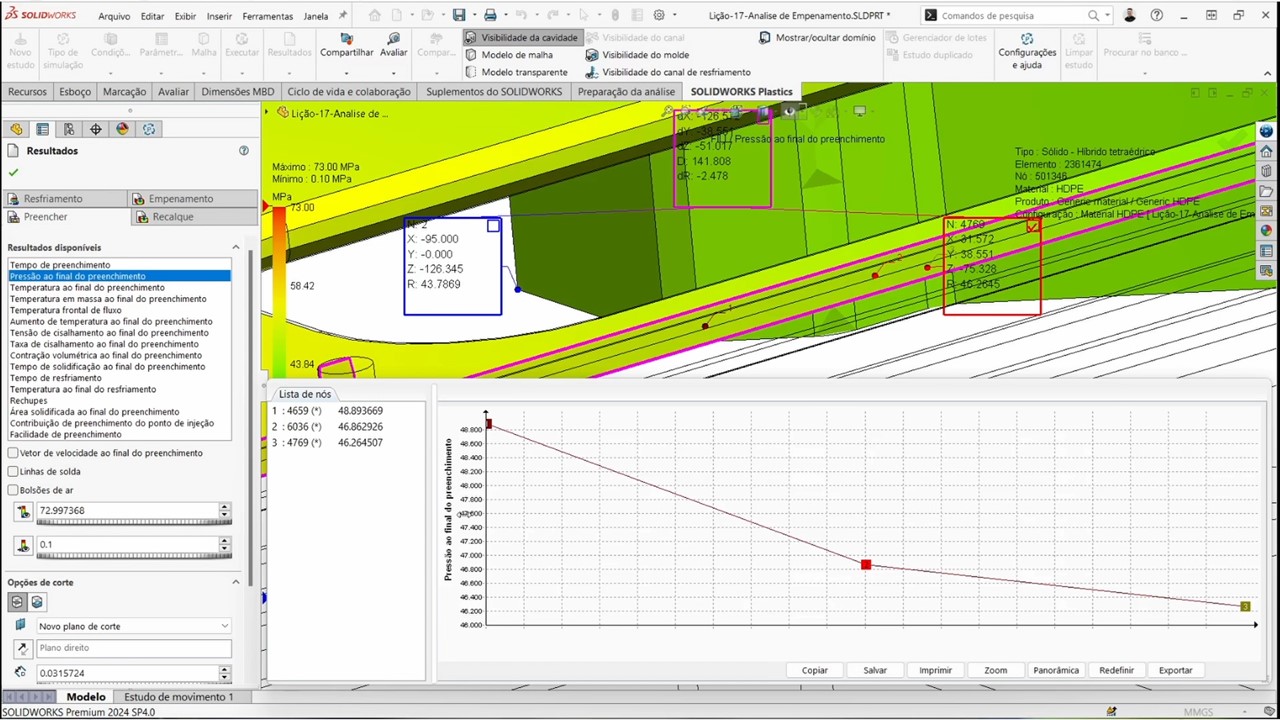Click the Save floppy-disk icon in title bar

[458, 16]
